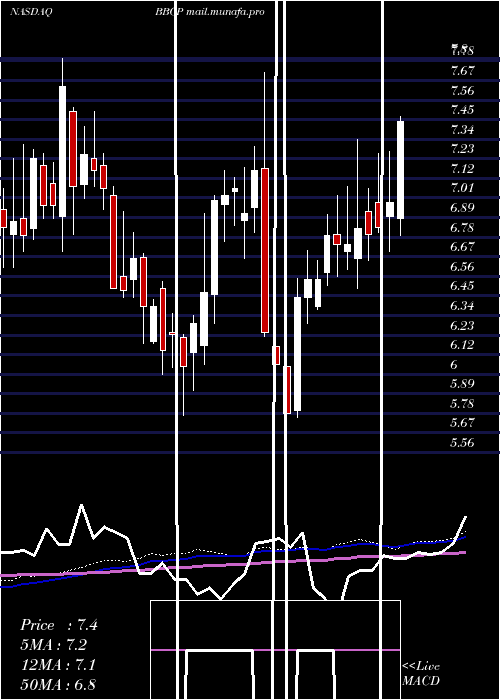Click the 6.34 axis label
Image resolution: width=500 pixels, height=700 pixels.
coord(462,305)
